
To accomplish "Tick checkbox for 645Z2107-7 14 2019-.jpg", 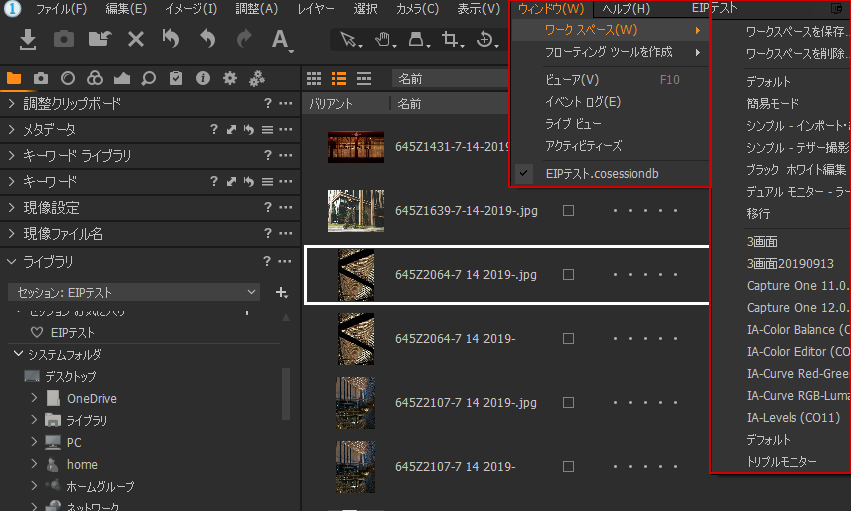I will click(568, 403).
